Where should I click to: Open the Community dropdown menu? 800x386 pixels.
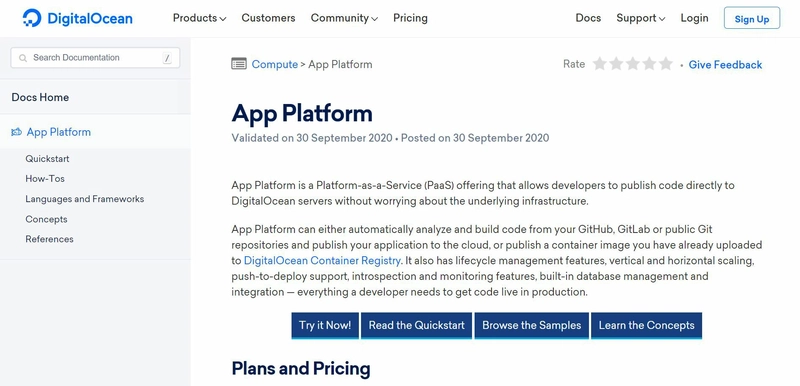coord(344,18)
